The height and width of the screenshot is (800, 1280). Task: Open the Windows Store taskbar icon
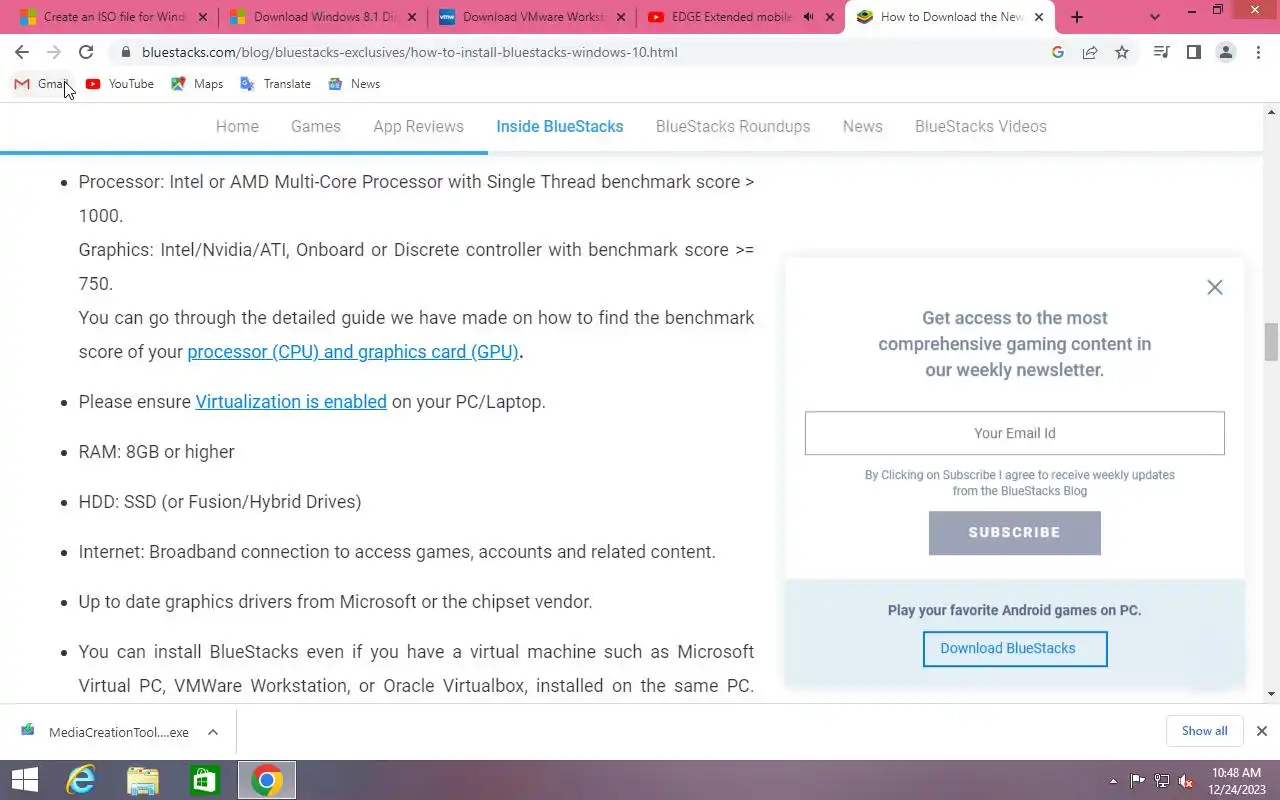pyautogui.click(x=204, y=780)
